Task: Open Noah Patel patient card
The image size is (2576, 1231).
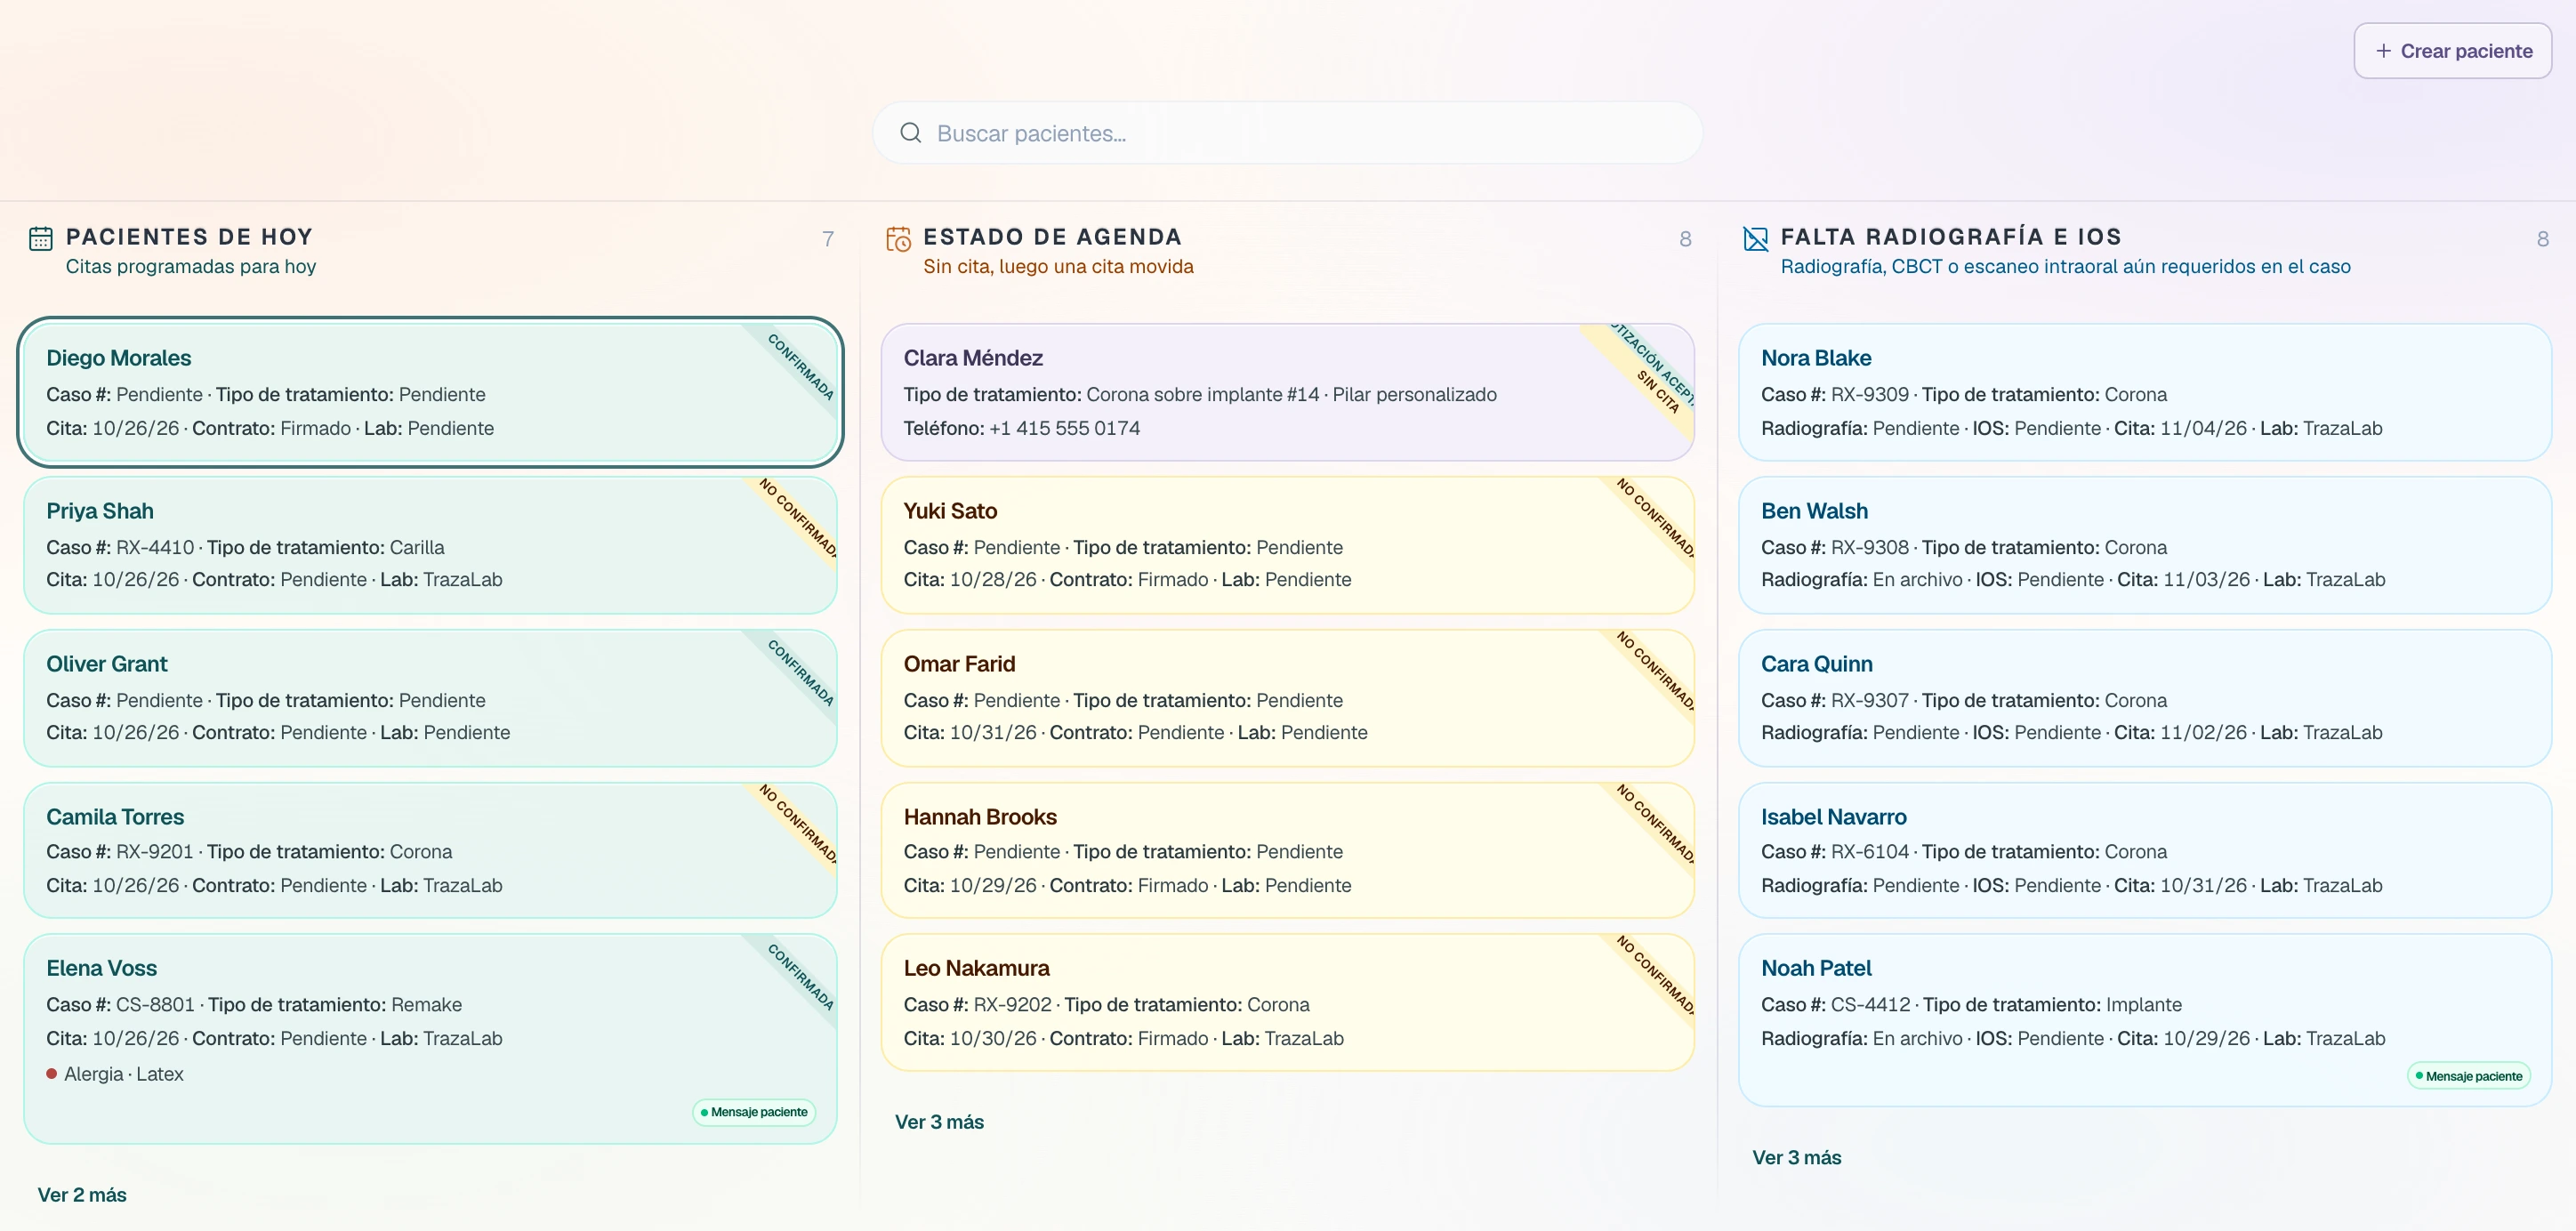Action: pyautogui.click(x=2145, y=1020)
